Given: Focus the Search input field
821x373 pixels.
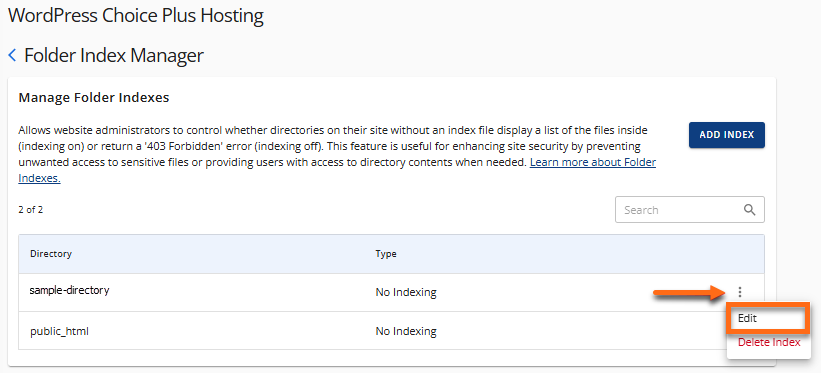Looking at the screenshot, I should point(690,210).
